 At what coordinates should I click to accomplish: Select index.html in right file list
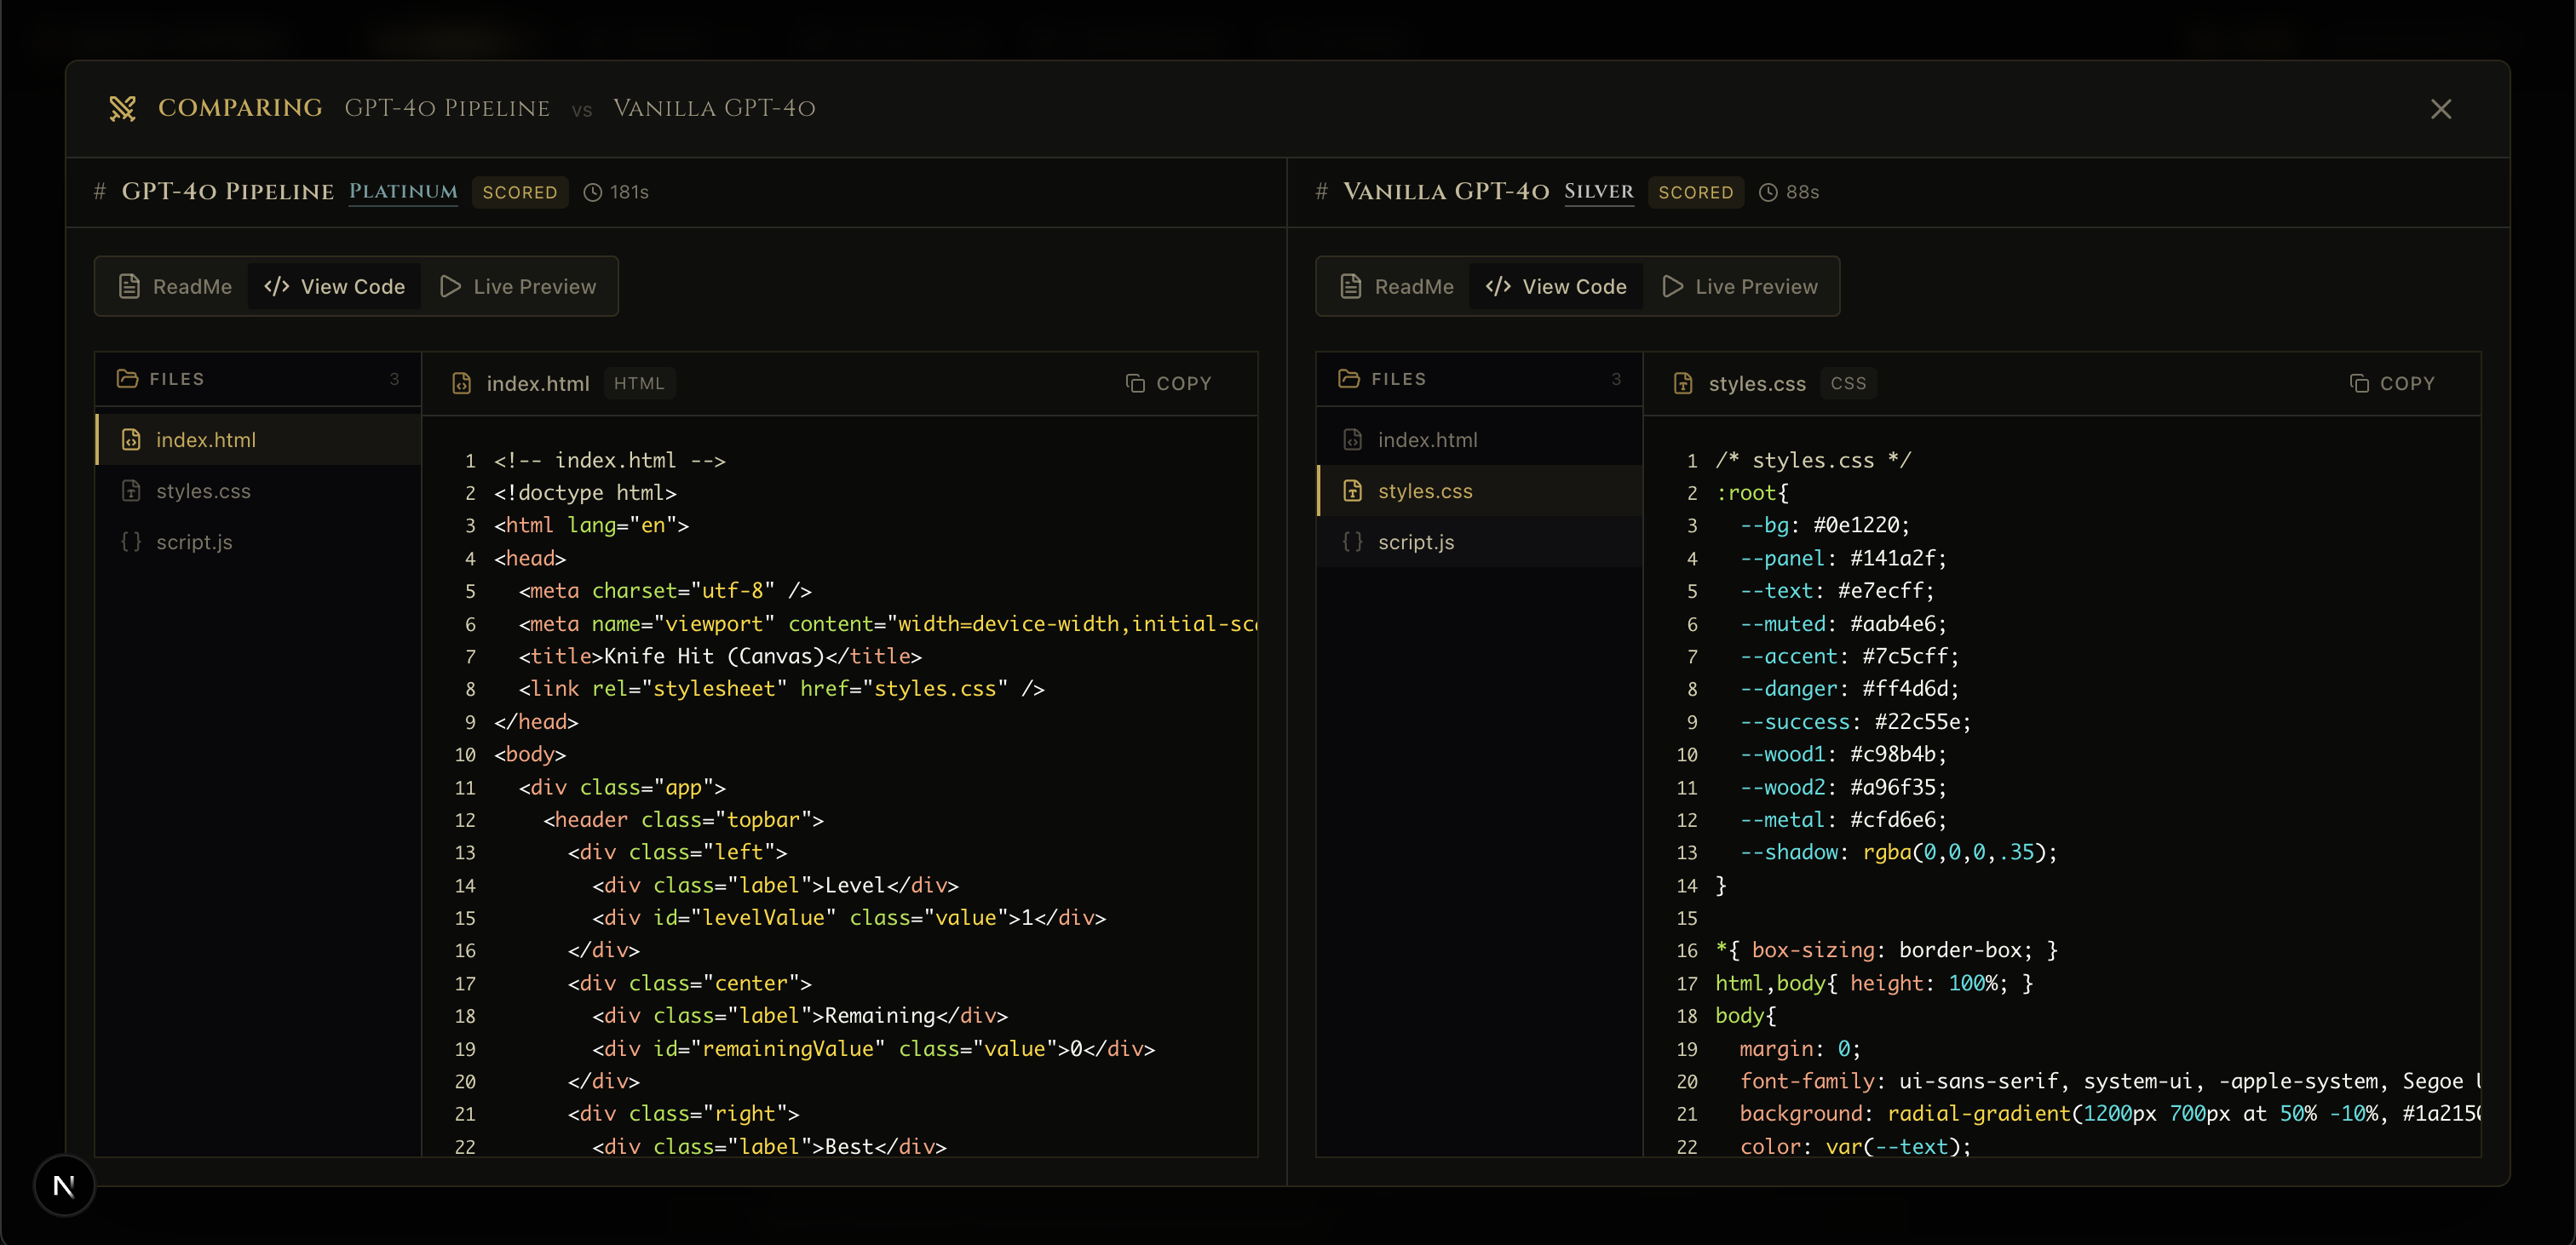point(1427,440)
